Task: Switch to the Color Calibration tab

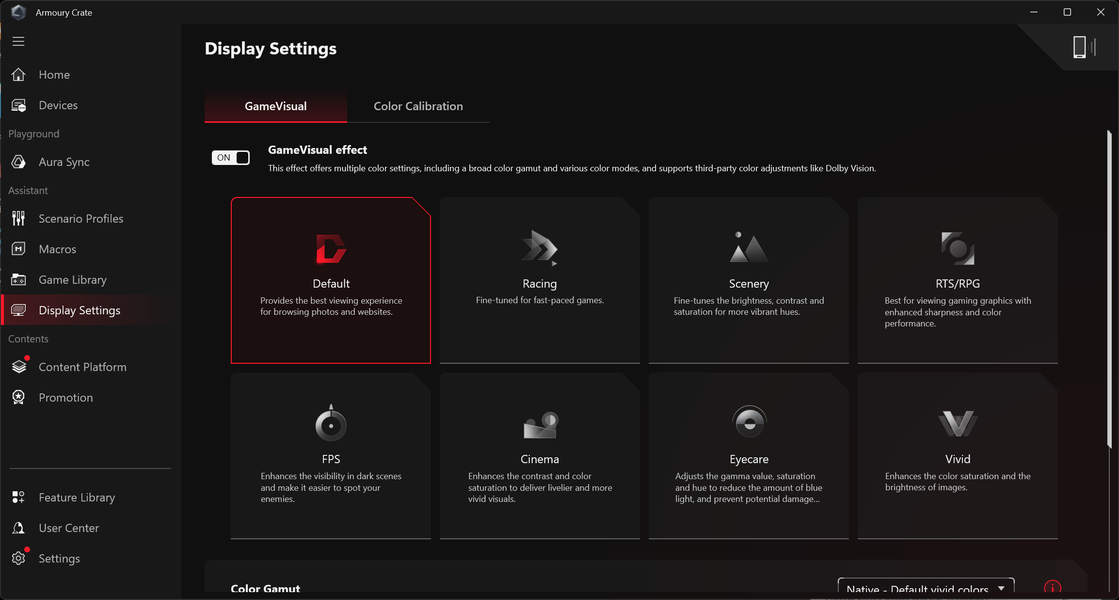Action: pyautogui.click(x=418, y=106)
